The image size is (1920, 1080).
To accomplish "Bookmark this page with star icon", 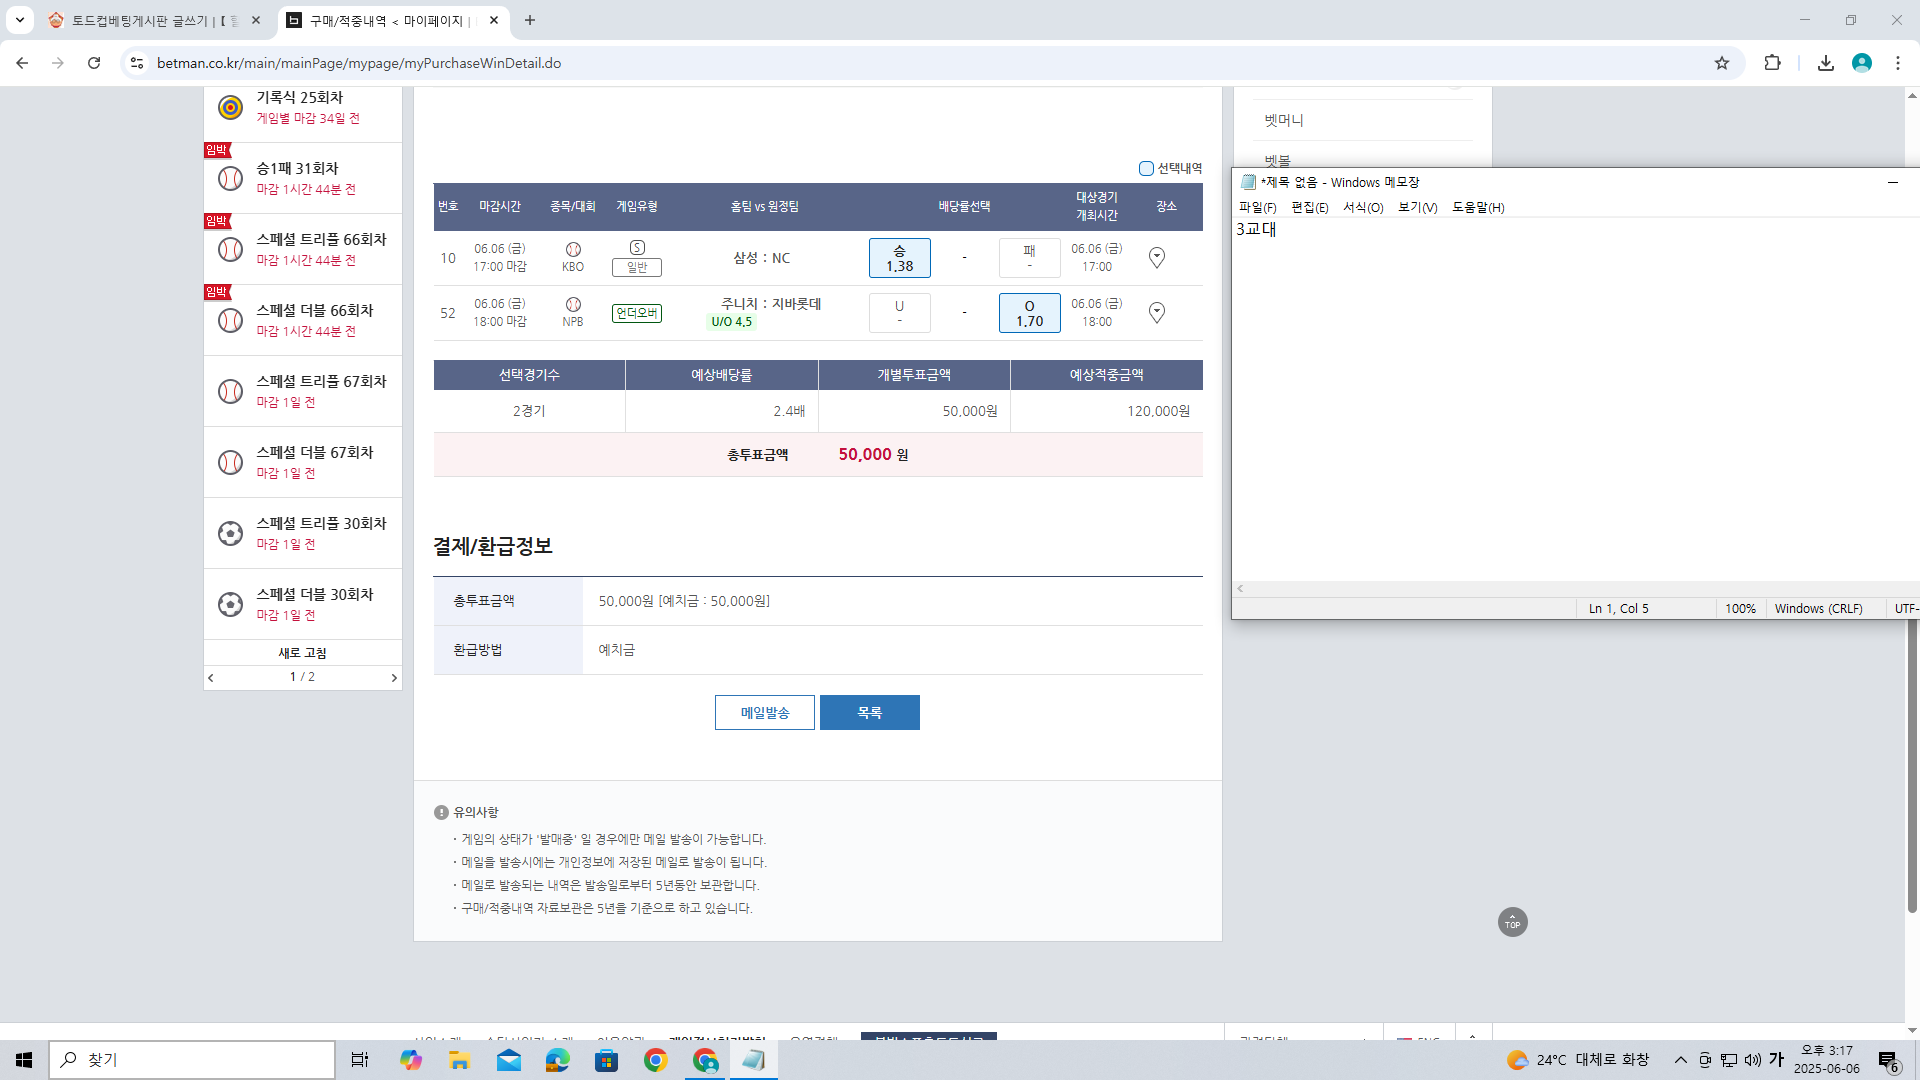I will tap(1722, 63).
